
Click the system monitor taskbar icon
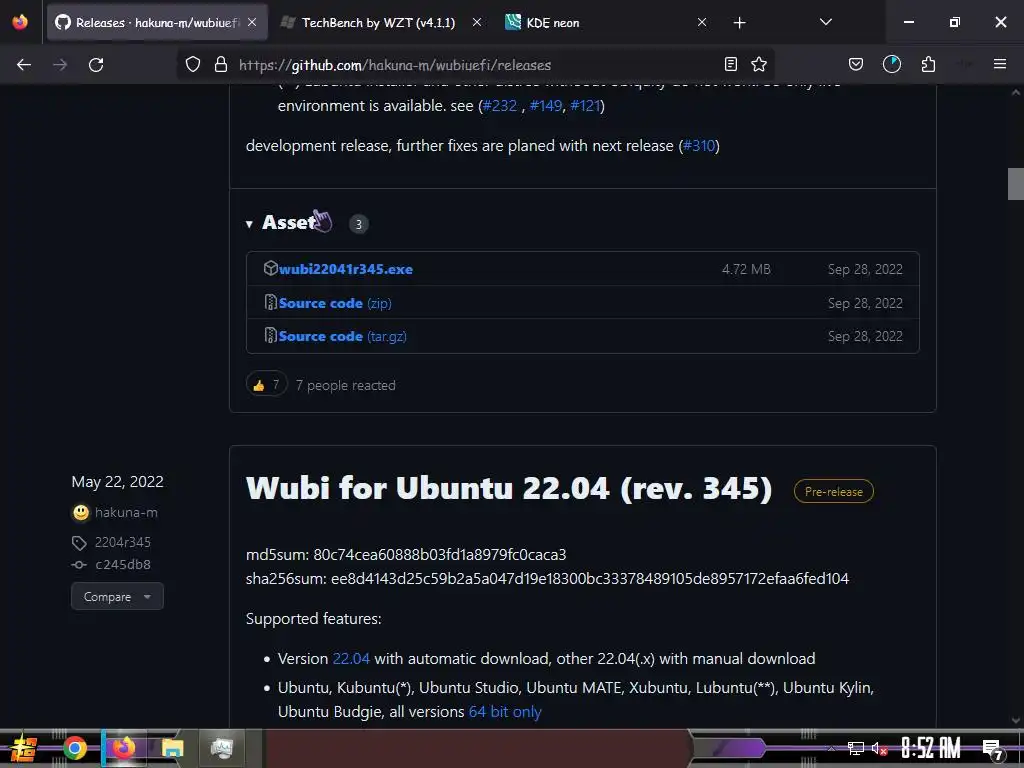221,748
